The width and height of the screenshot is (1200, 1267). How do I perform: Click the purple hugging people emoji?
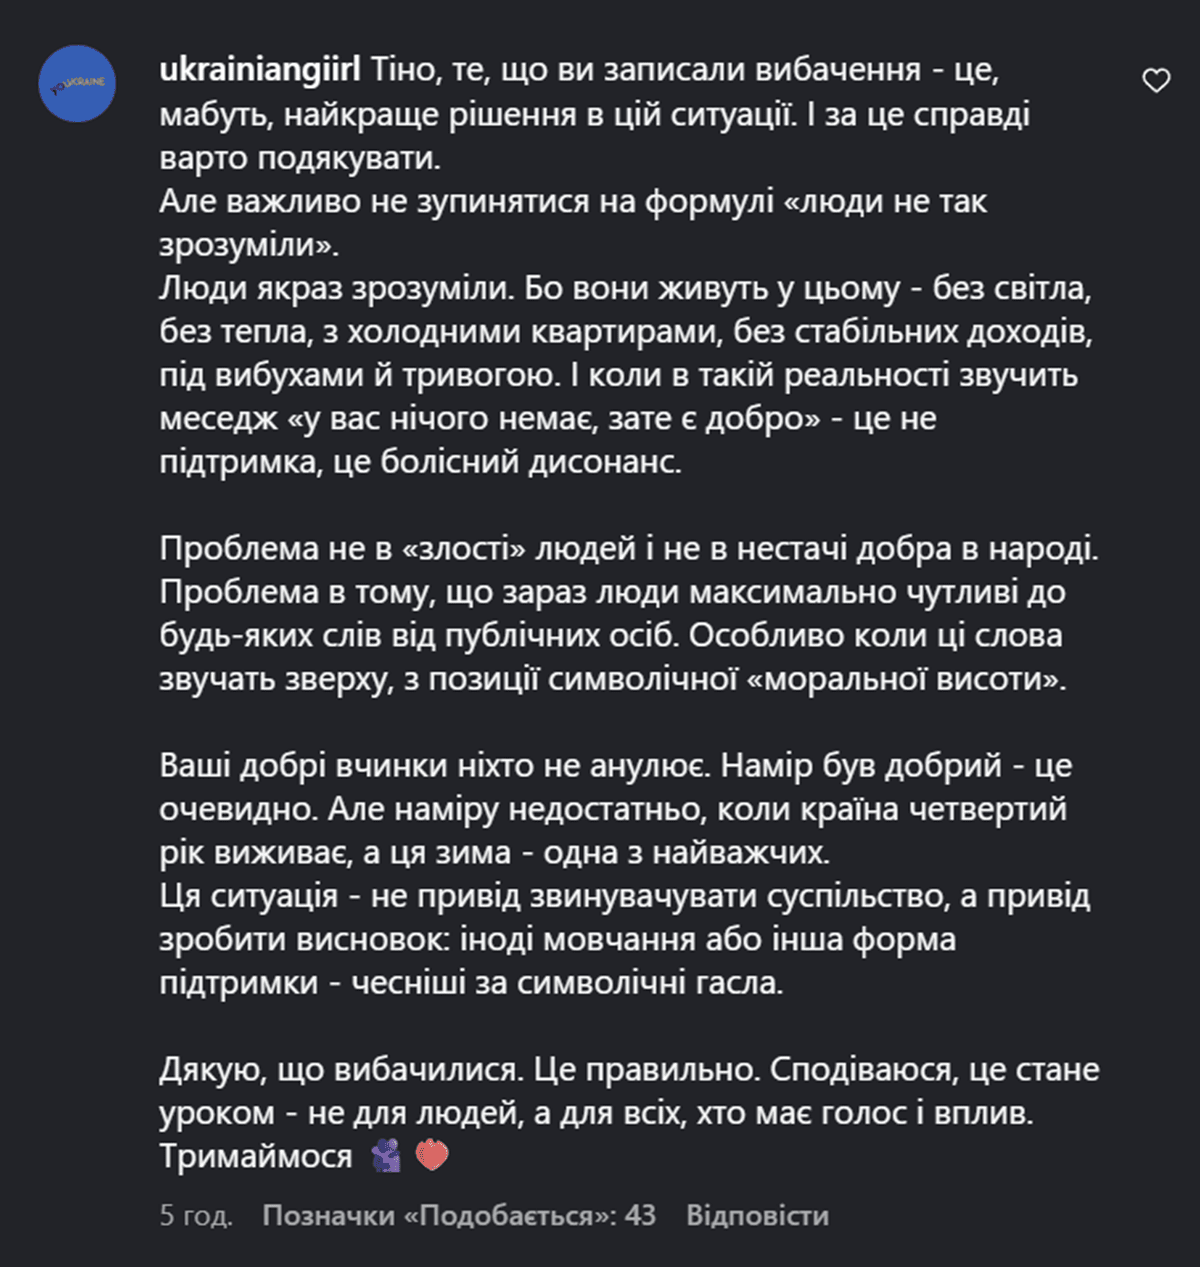pos(386,1156)
